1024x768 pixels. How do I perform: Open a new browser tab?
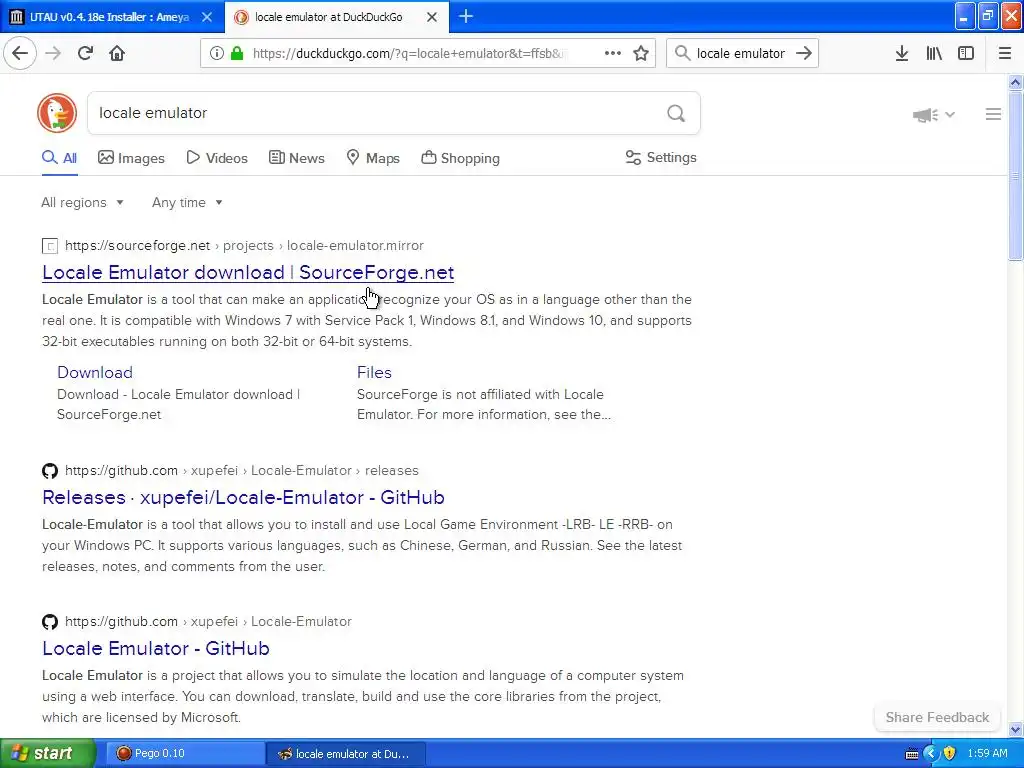tap(466, 17)
